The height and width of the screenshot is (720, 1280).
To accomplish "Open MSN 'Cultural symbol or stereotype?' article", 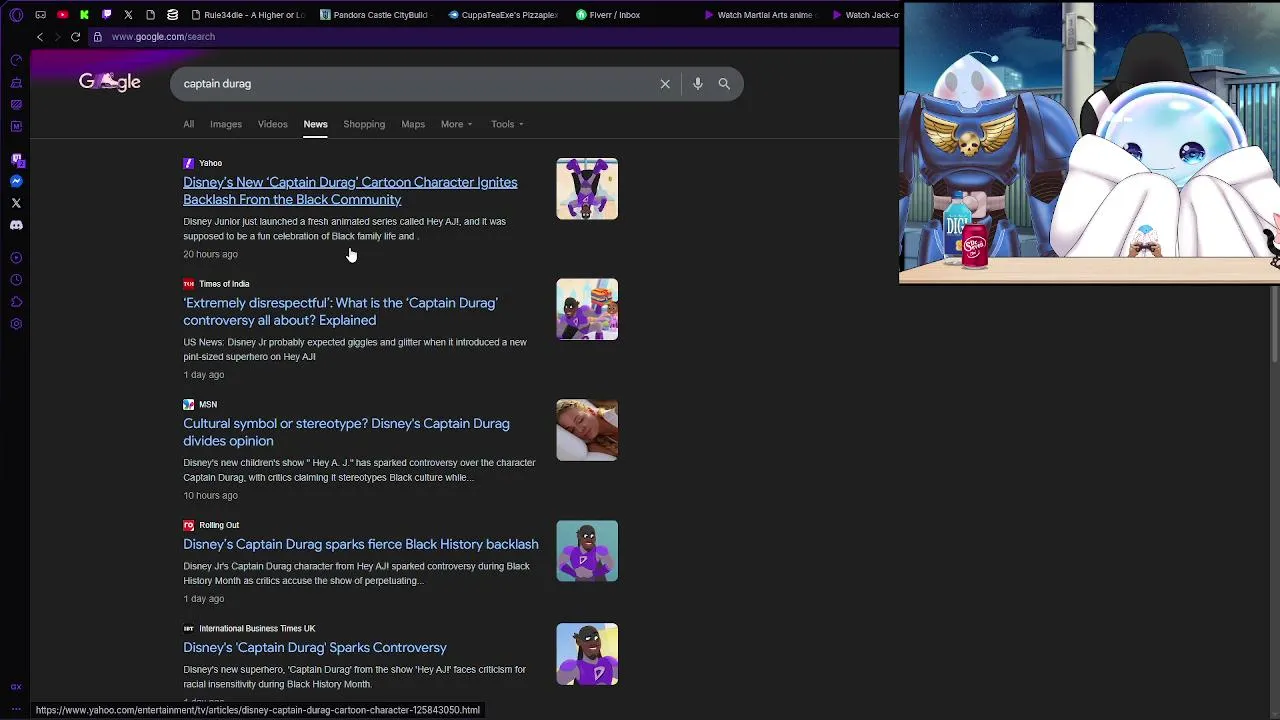I will coord(346,432).
